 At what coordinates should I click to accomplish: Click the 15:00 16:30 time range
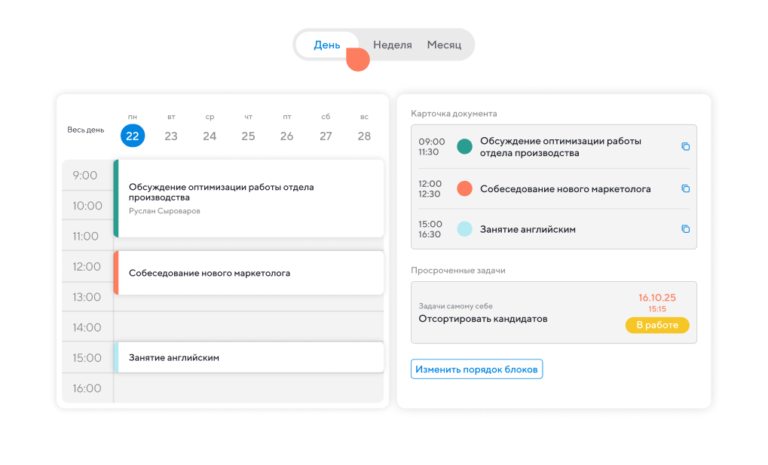(430, 229)
